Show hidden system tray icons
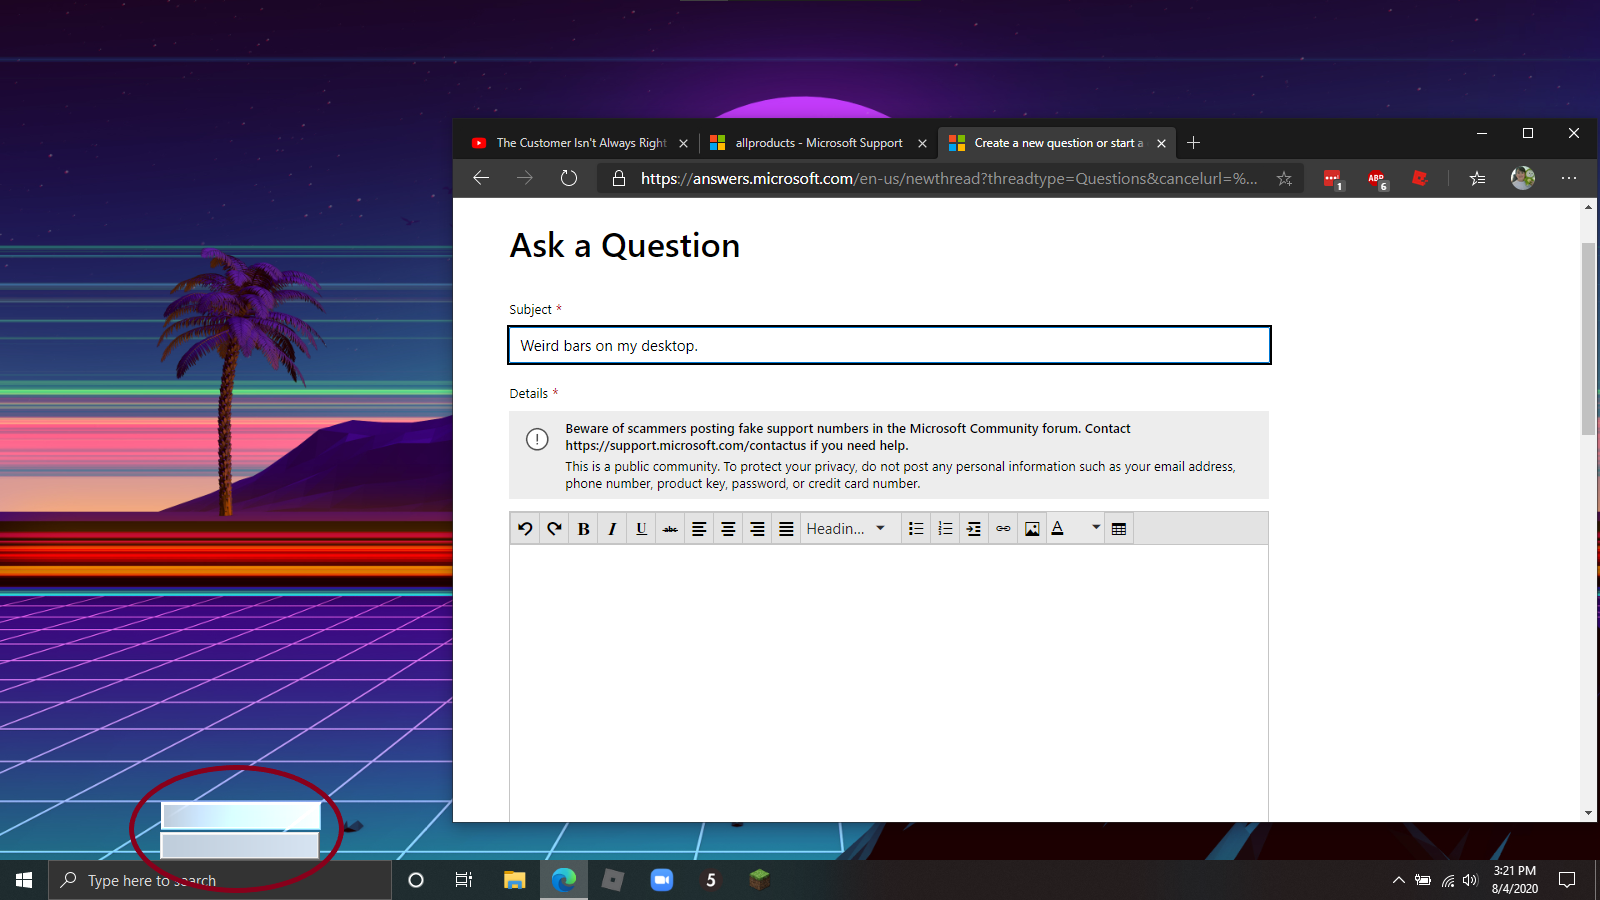 click(x=1398, y=880)
